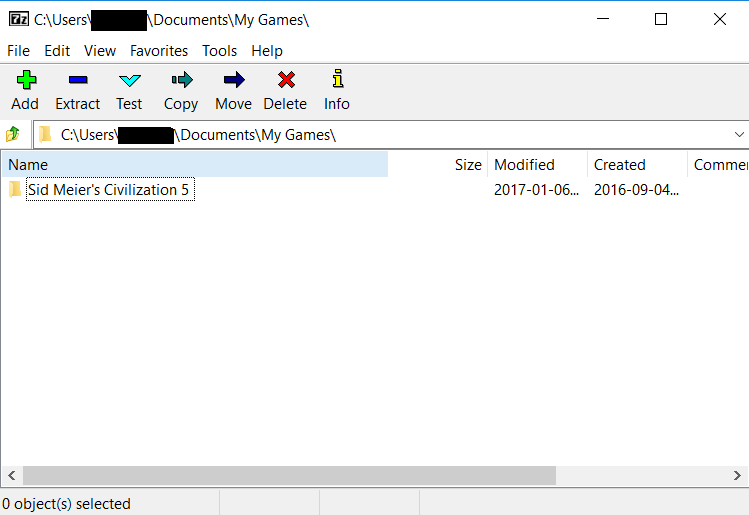Click the Move arrow icon

pos(234,80)
